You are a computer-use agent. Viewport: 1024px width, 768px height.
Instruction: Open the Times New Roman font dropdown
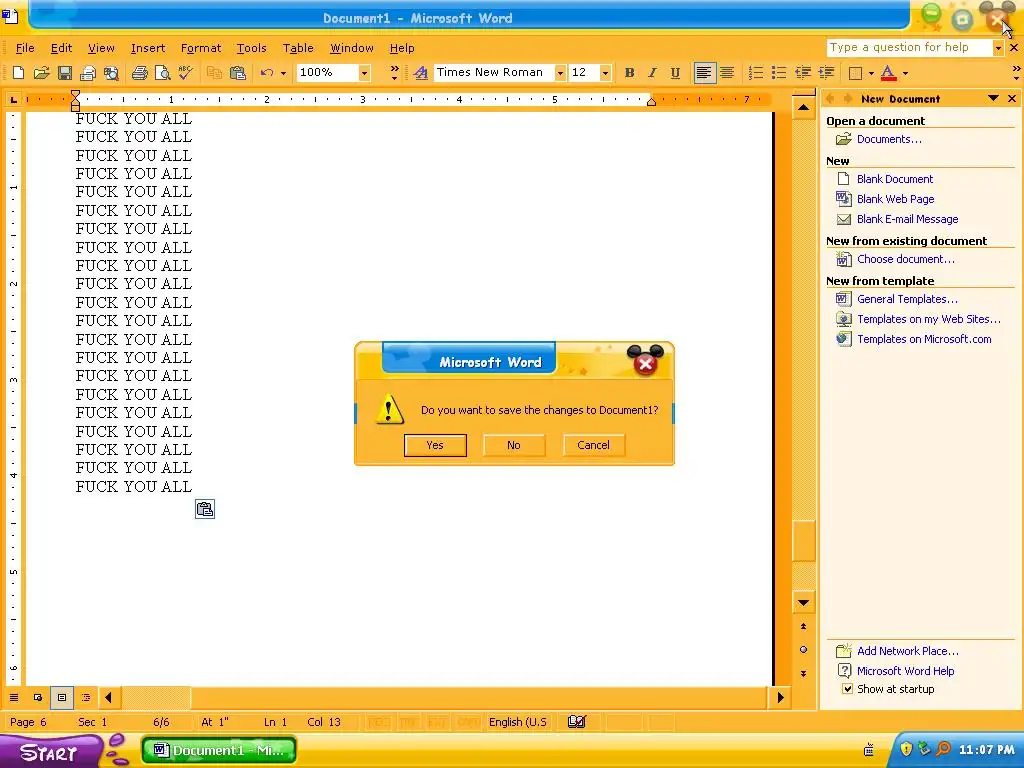pyautogui.click(x=560, y=72)
